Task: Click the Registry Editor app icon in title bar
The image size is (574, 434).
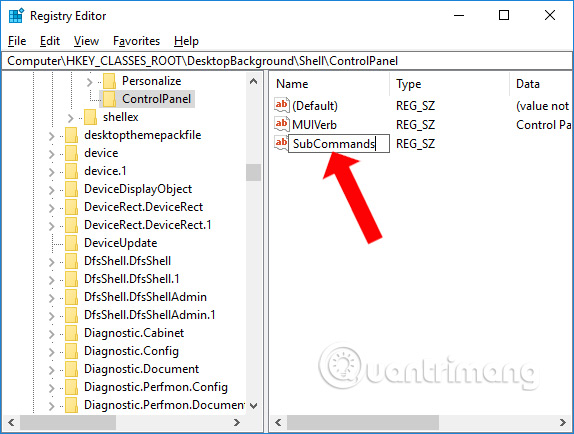Action: pyautogui.click(x=16, y=16)
